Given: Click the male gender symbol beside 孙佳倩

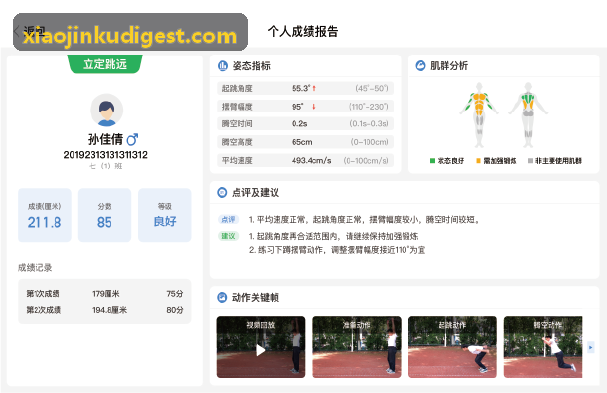Looking at the screenshot, I should [132, 139].
